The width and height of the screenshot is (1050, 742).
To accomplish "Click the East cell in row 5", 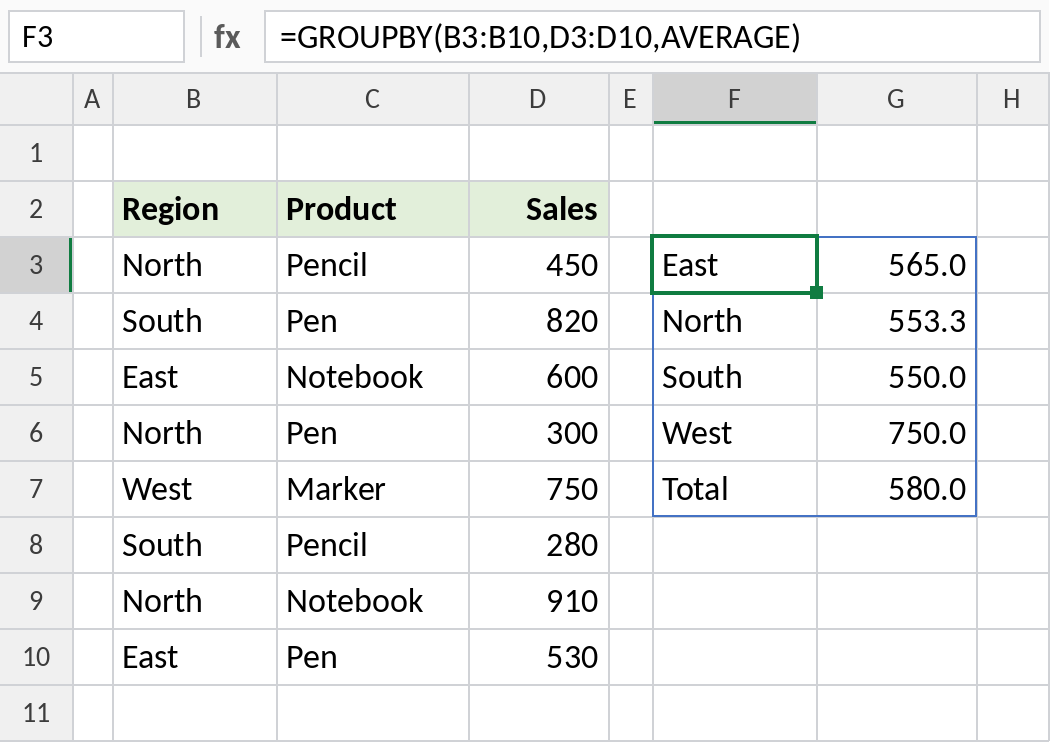I will pos(195,377).
